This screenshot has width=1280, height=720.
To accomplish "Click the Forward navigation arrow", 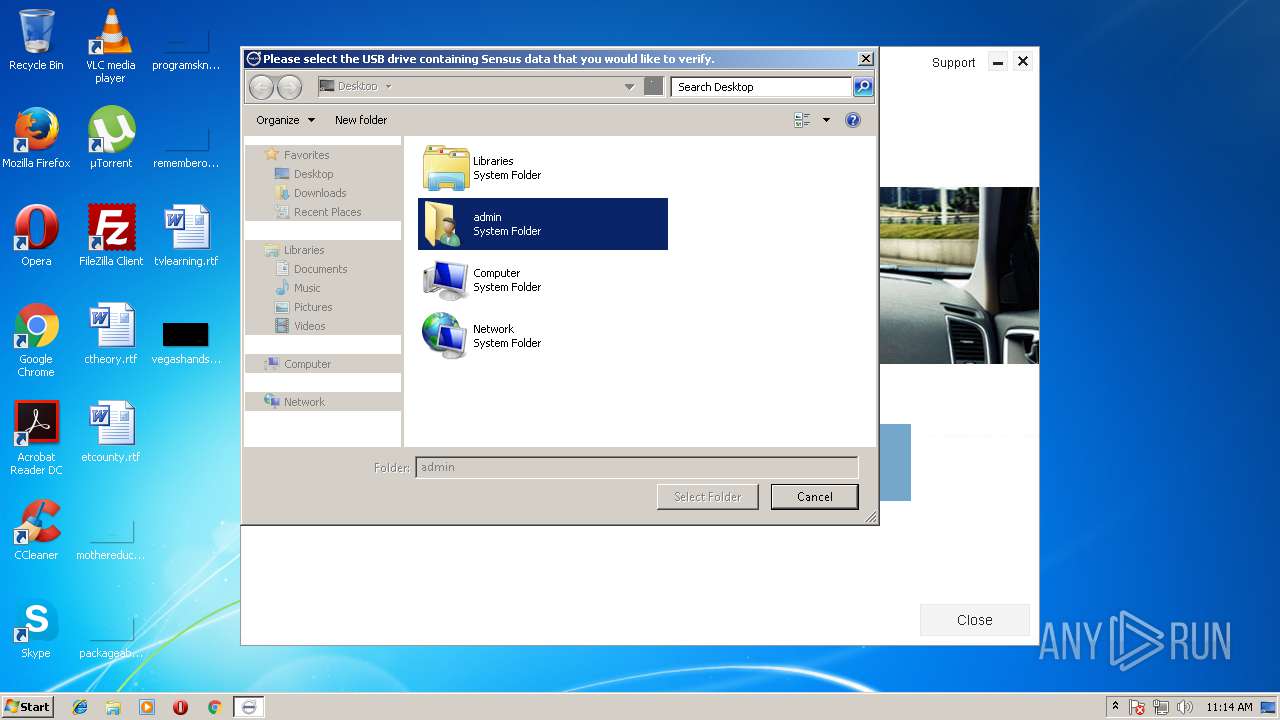I will [x=289, y=87].
